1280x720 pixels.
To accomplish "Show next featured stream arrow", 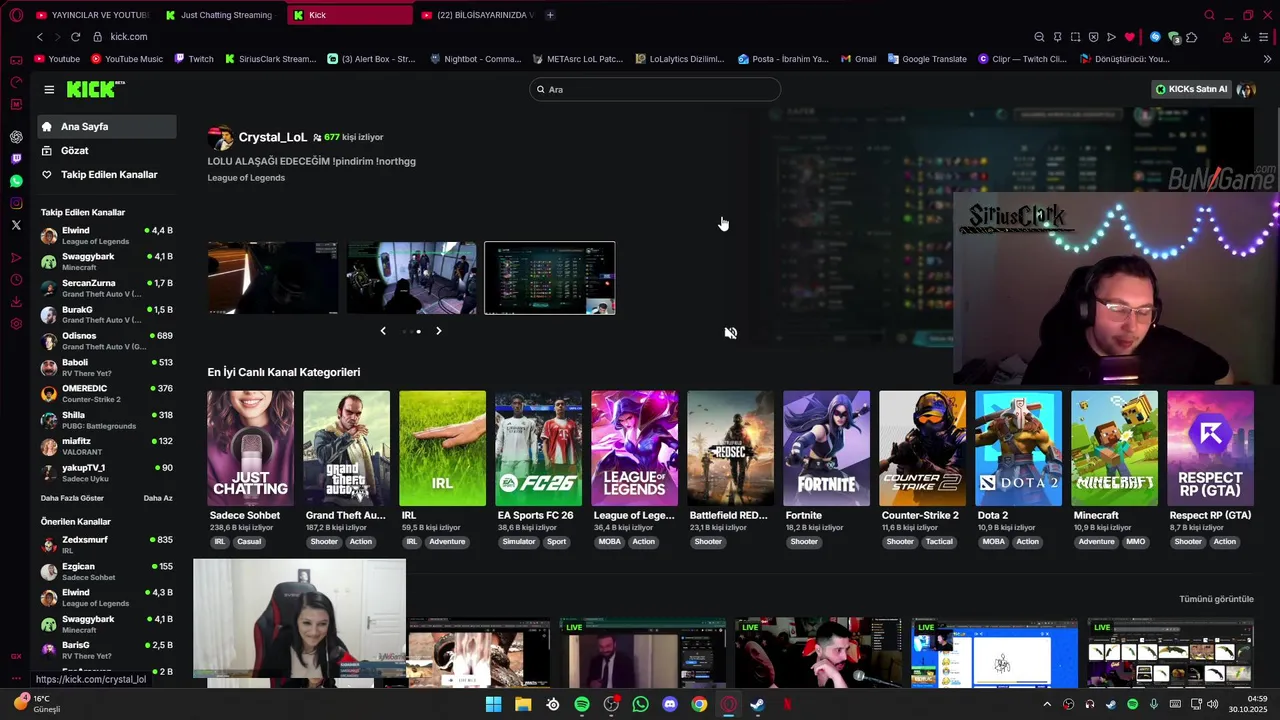I will pyautogui.click(x=438, y=331).
